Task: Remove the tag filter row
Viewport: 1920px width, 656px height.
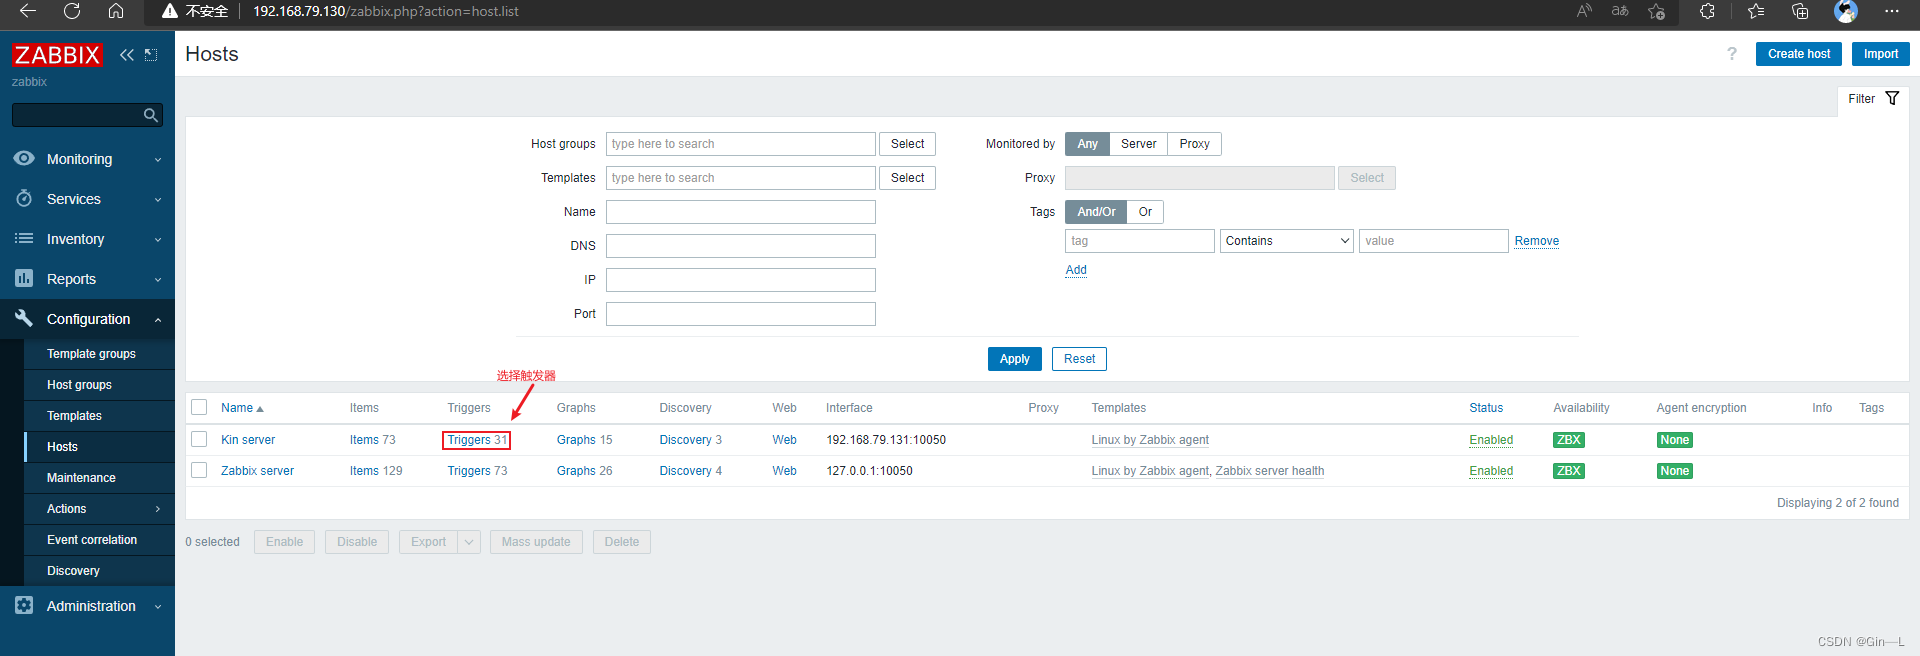Action: (1537, 241)
